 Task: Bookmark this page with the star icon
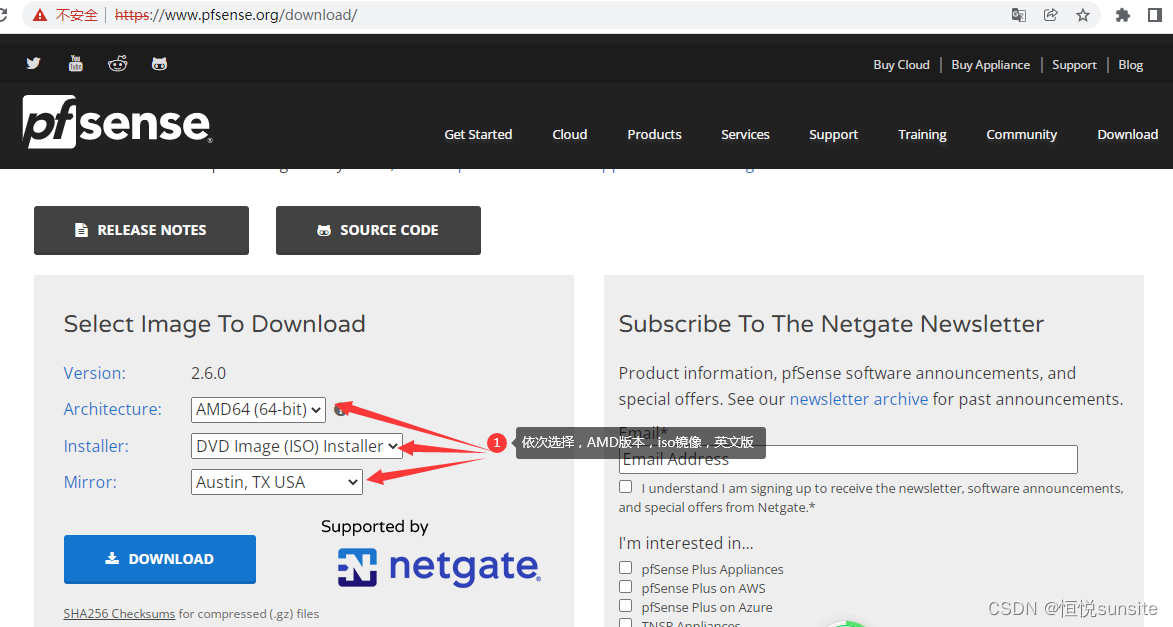pyautogui.click(x=1082, y=15)
